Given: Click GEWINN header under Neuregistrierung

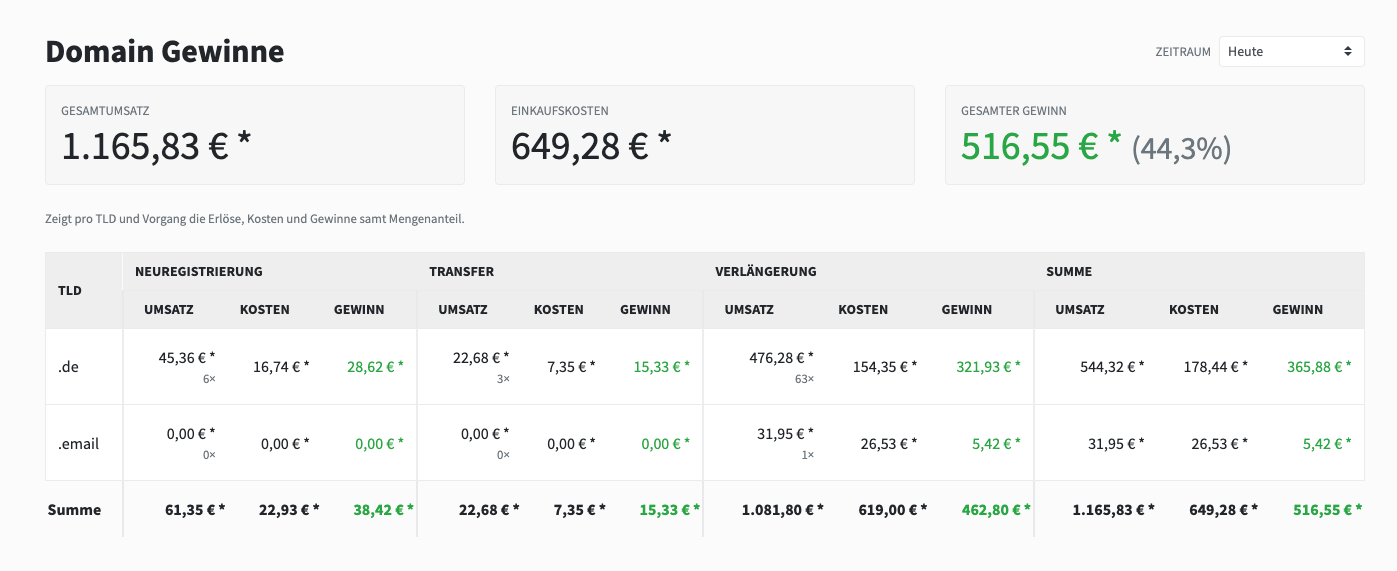Looking at the screenshot, I should coord(359,310).
